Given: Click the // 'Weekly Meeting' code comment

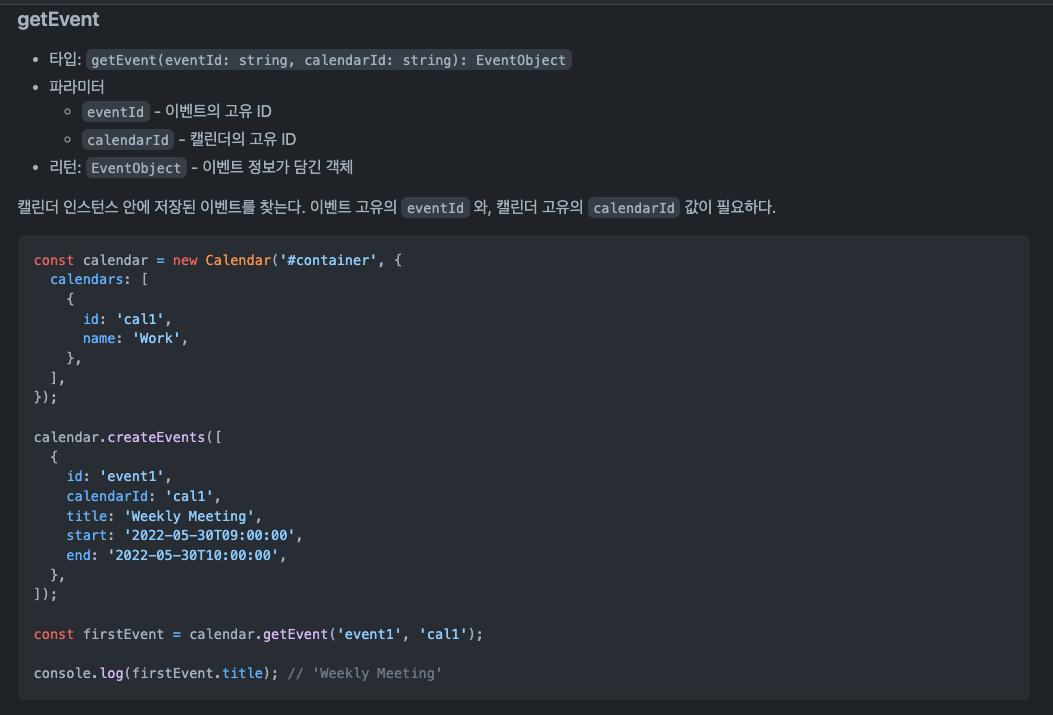Looking at the screenshot, I should (364, 673).
